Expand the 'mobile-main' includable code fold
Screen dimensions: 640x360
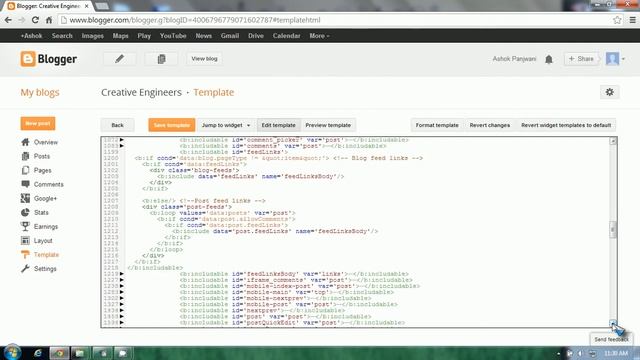(x=122, y=292)
